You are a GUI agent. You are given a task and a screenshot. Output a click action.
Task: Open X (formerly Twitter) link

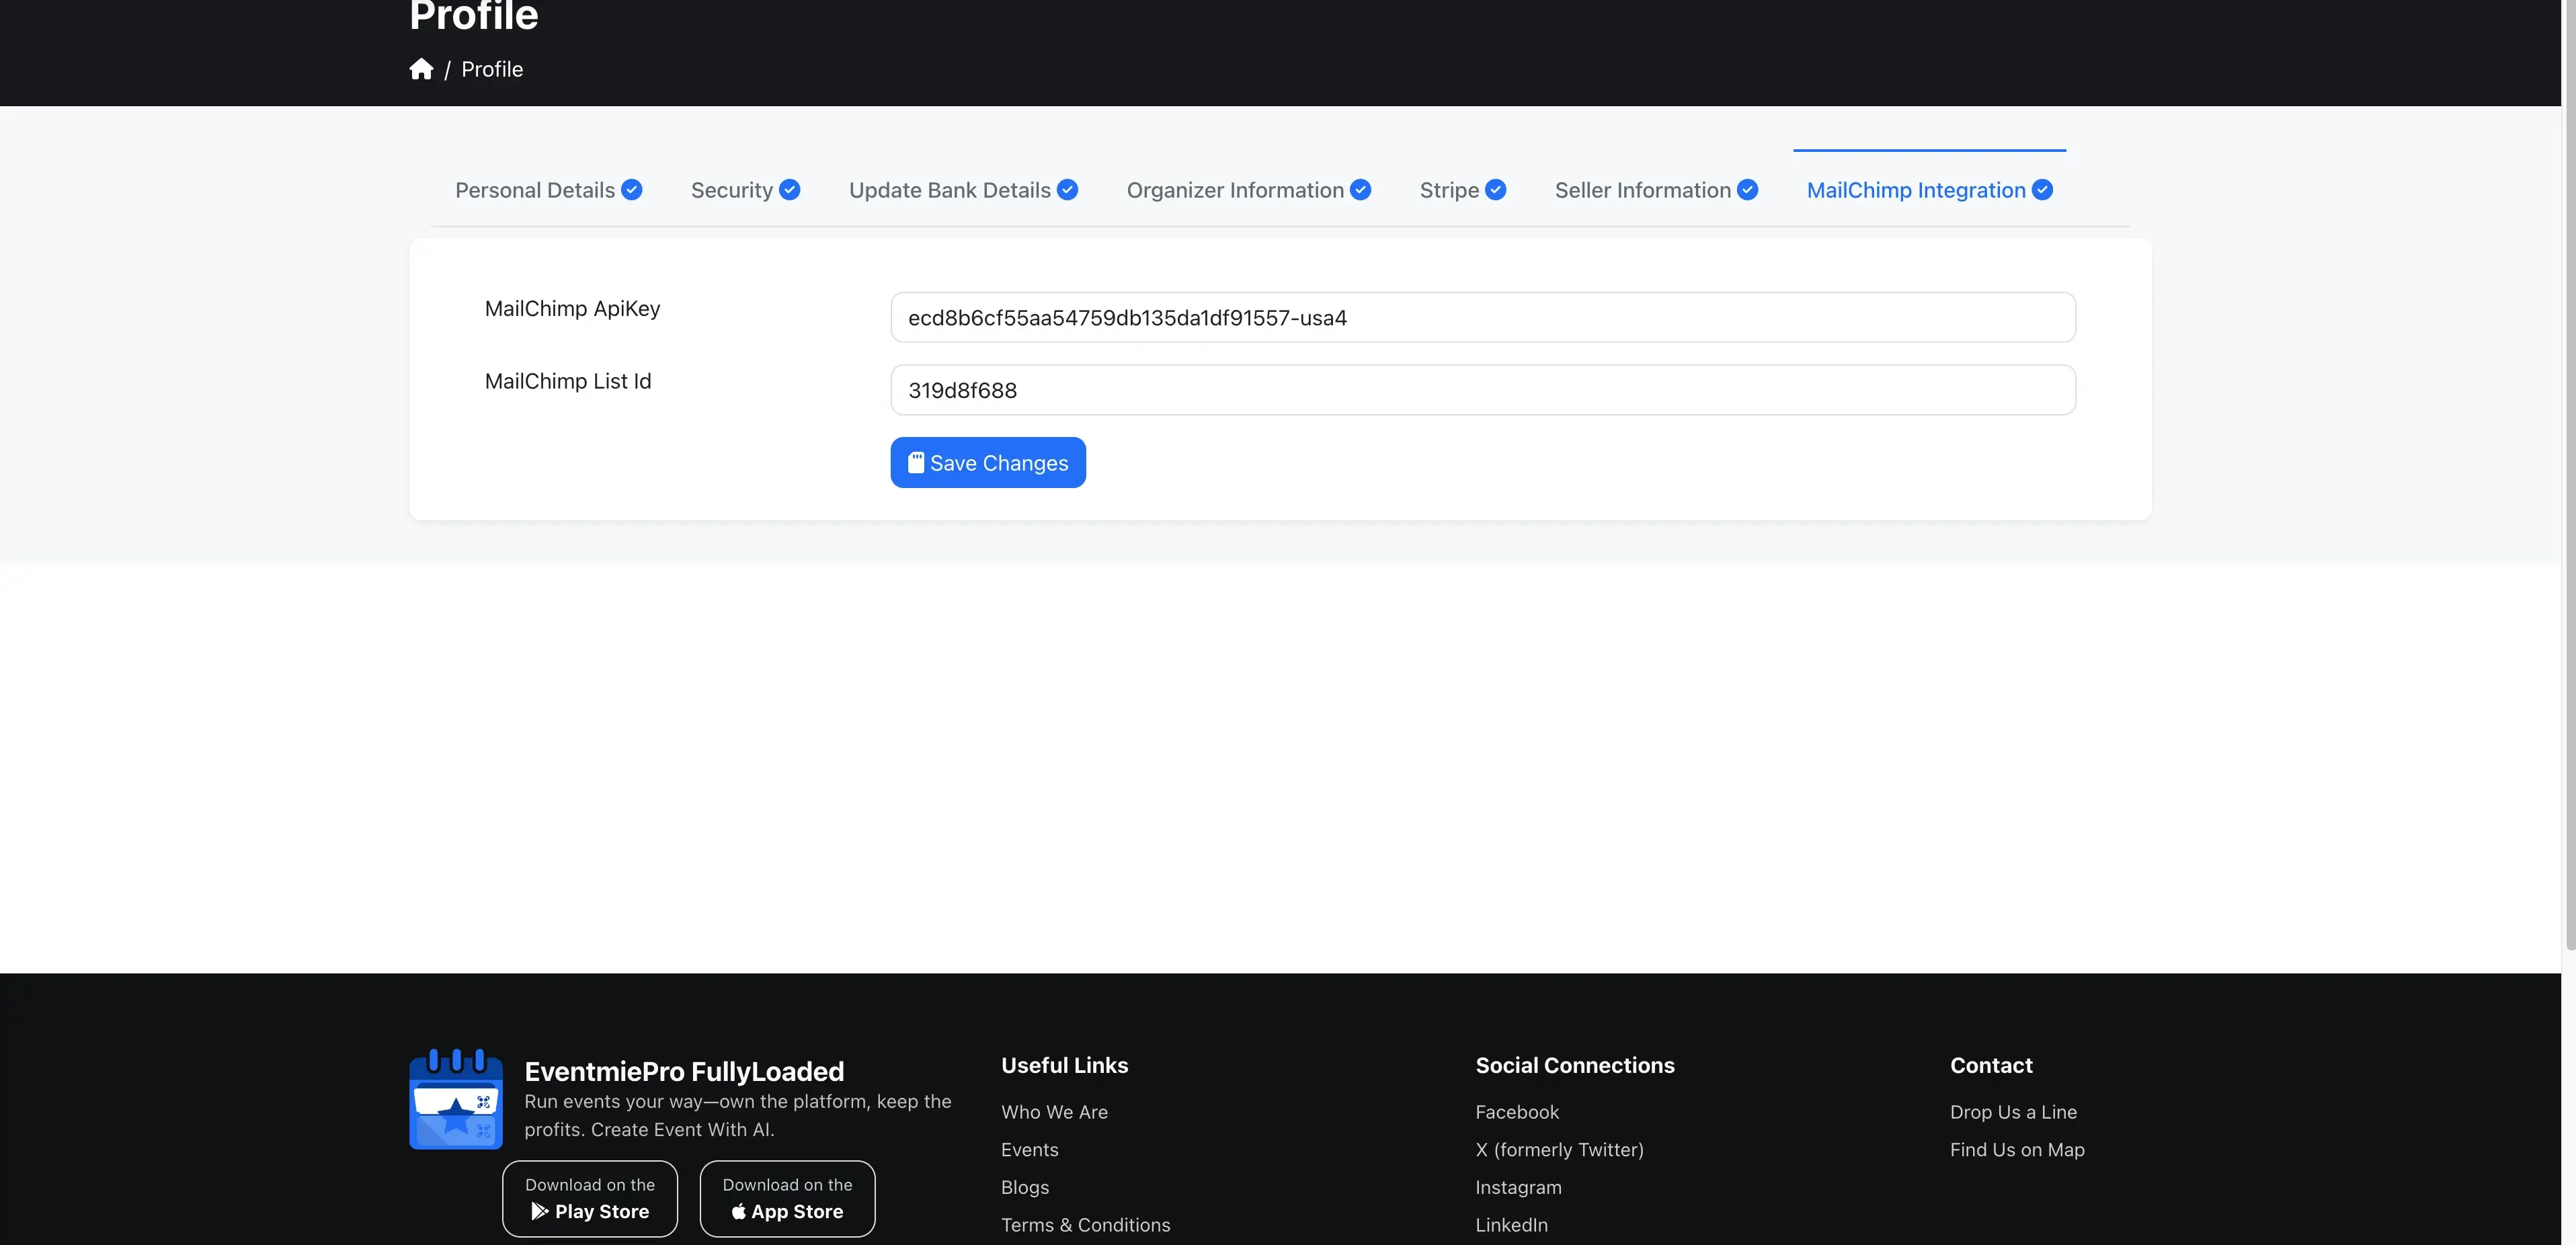[1558, 1149]
